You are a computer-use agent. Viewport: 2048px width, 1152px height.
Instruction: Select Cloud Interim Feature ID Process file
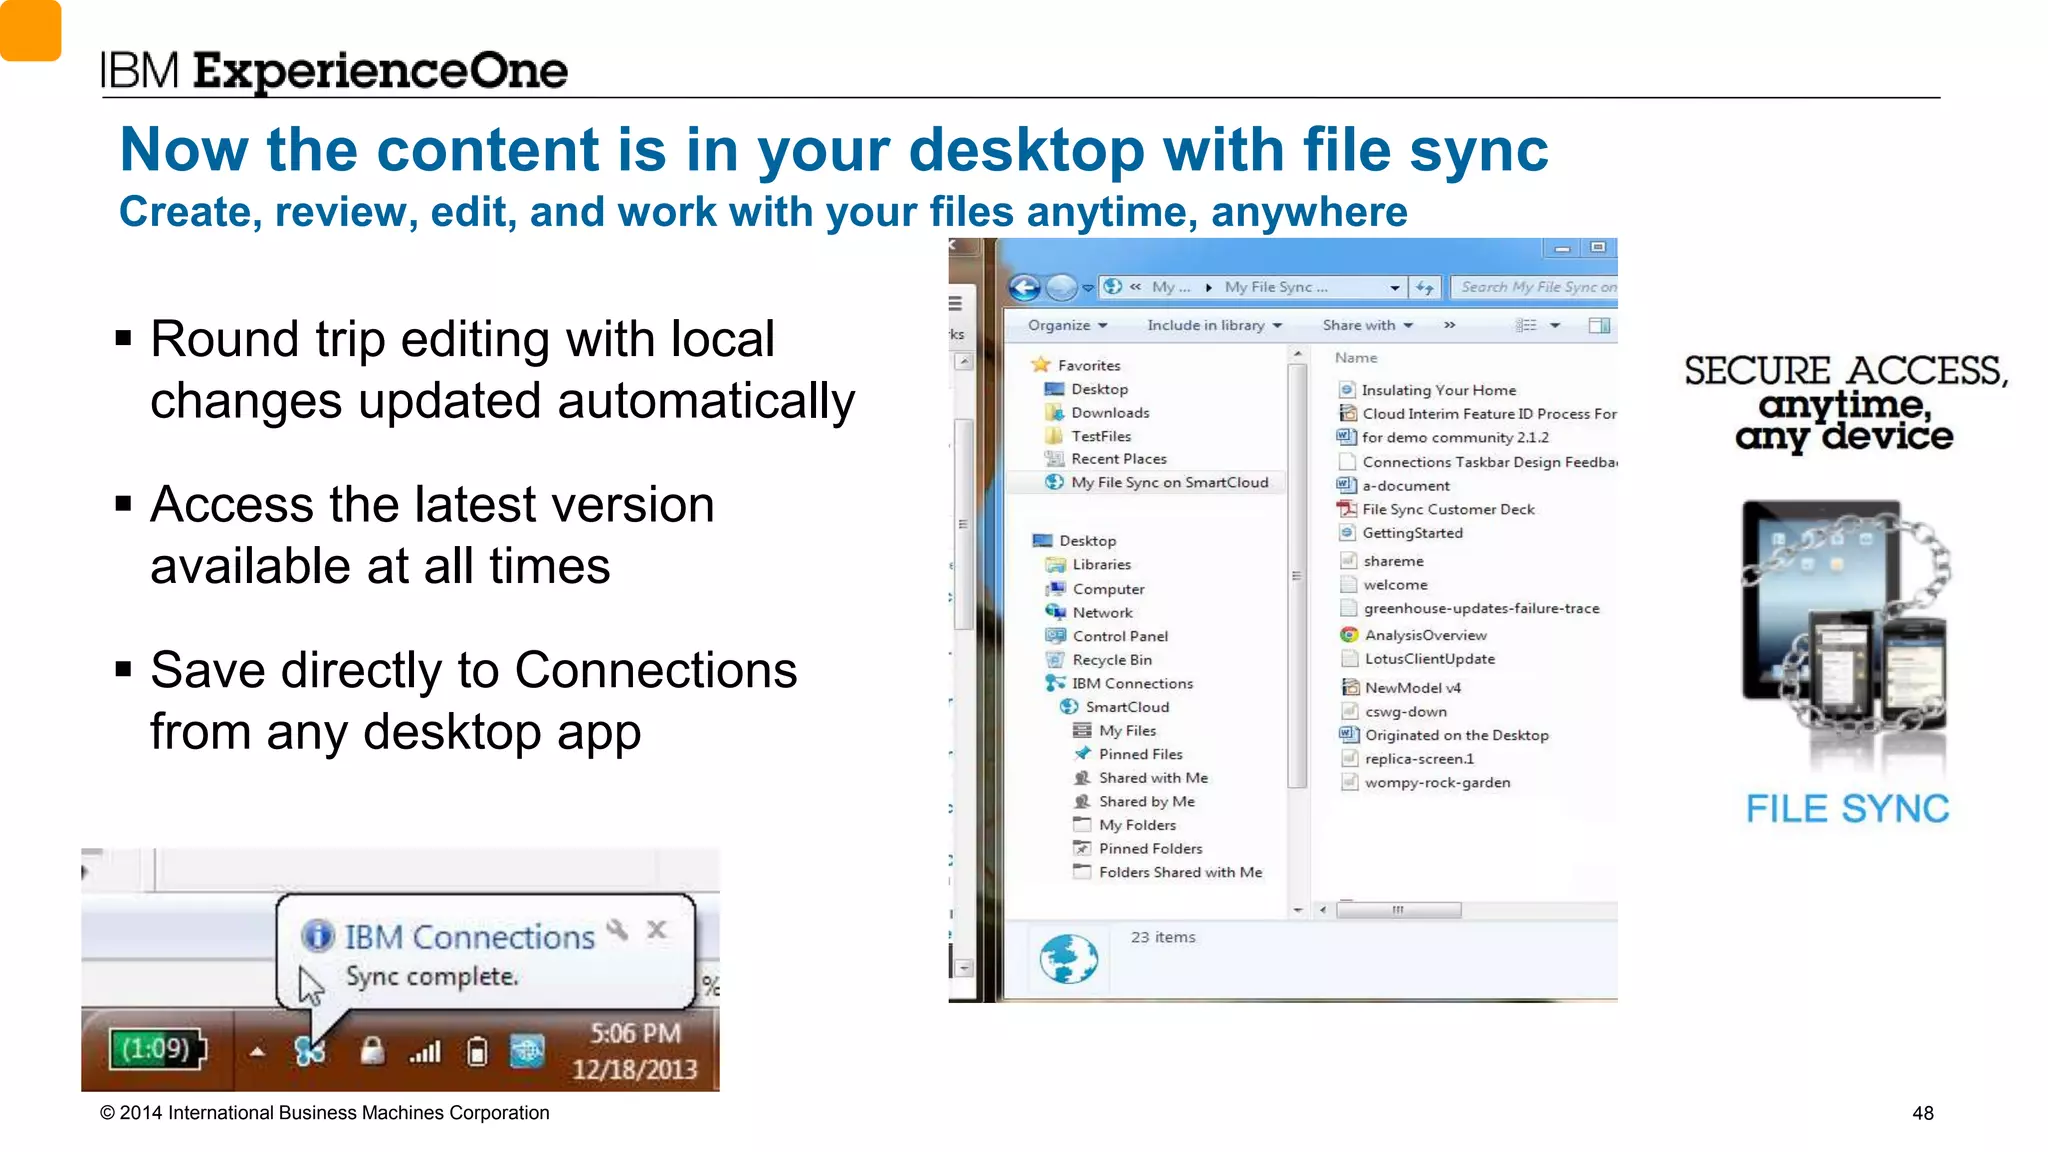pyautogui.click(x=1477, y=414)
